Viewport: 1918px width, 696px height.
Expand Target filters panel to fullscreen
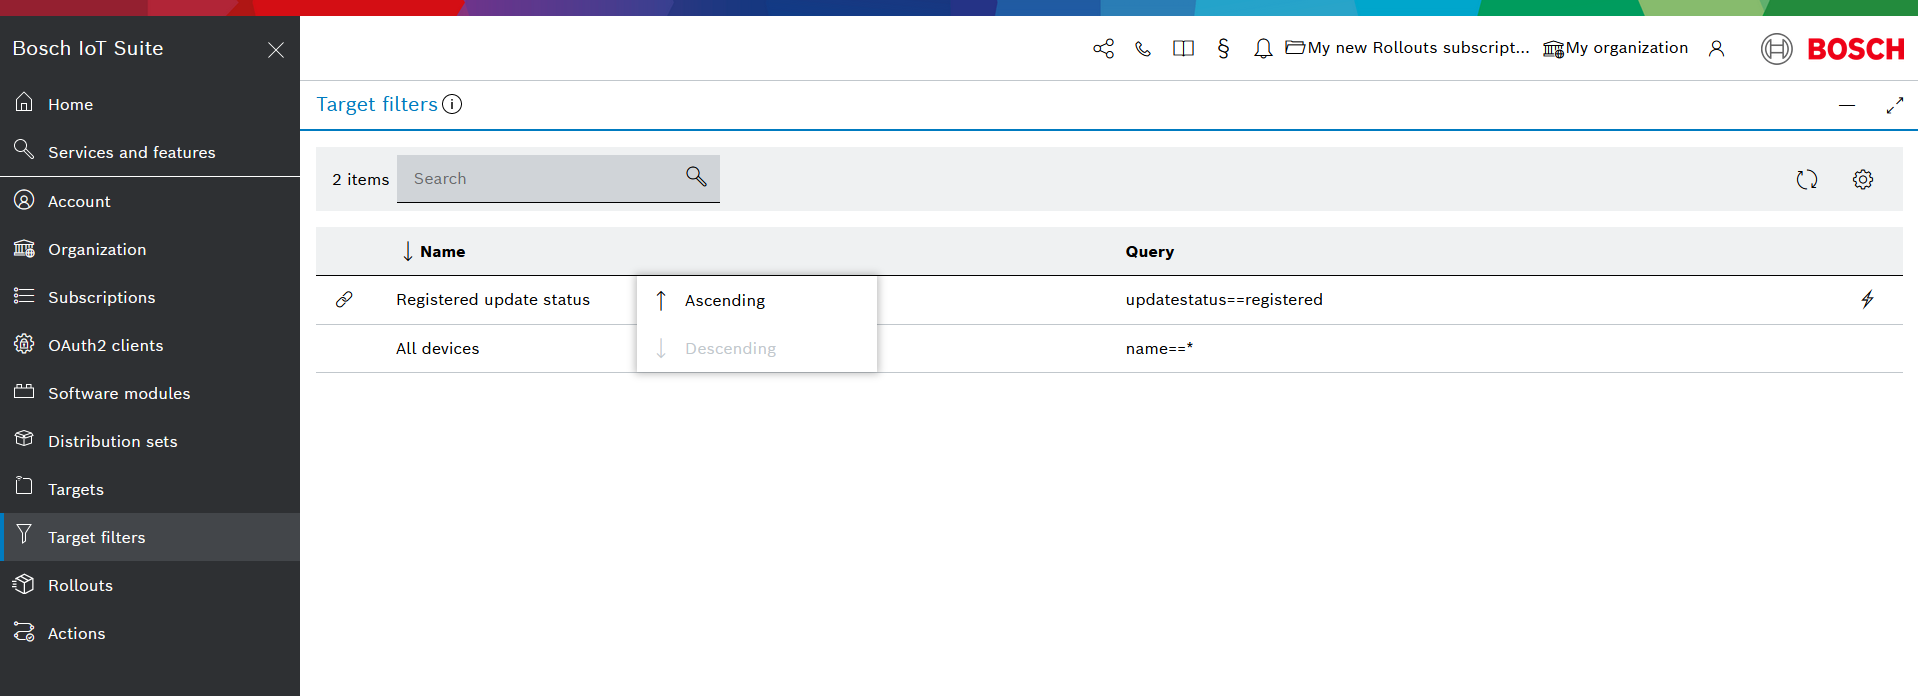click(x=1894, y=105)
